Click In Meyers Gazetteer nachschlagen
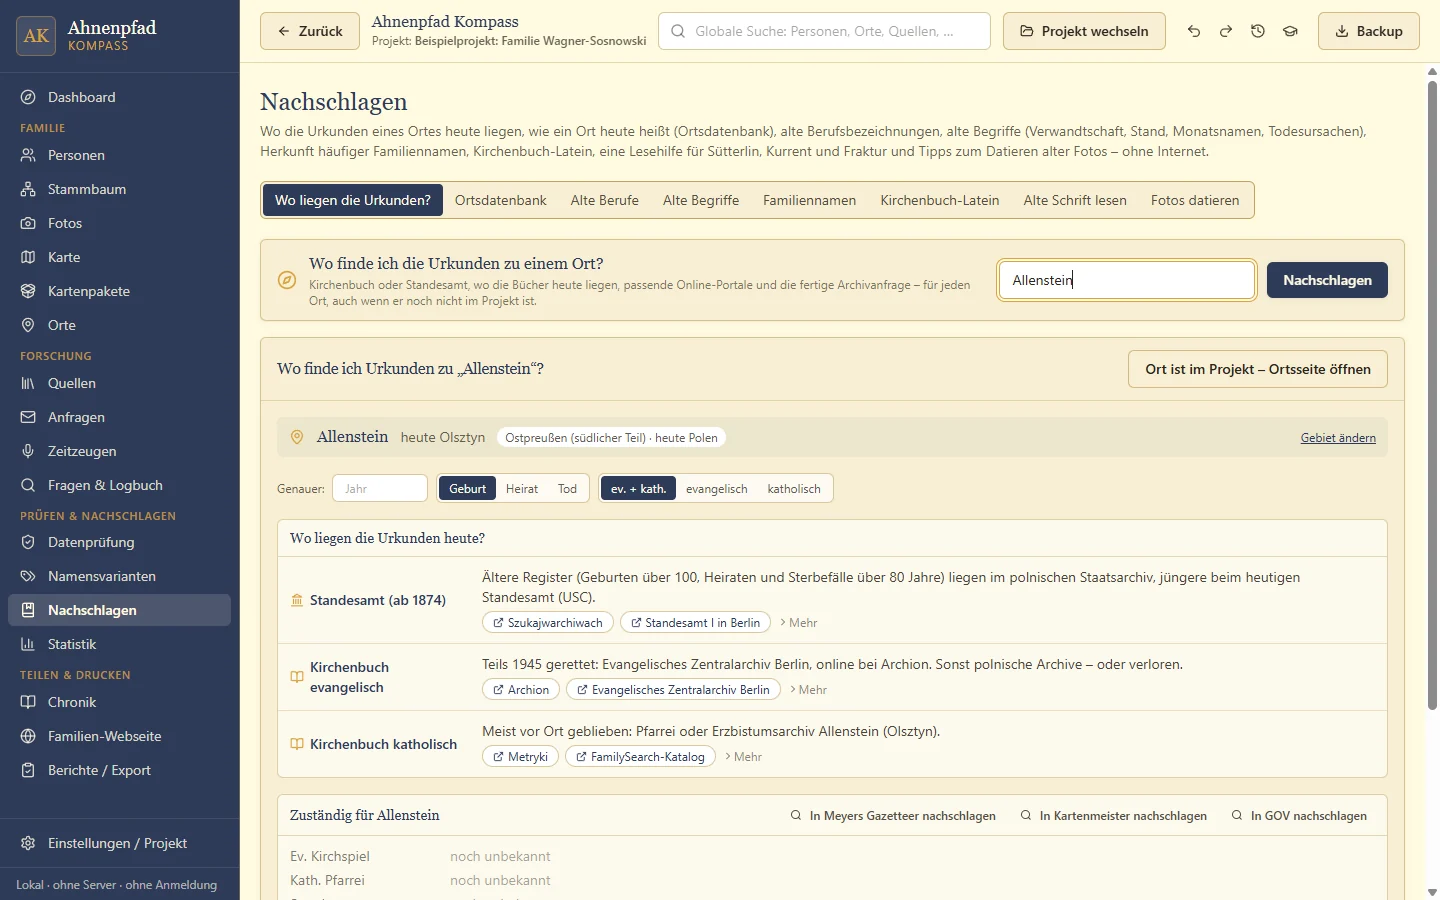 click(x=893, y=816)
